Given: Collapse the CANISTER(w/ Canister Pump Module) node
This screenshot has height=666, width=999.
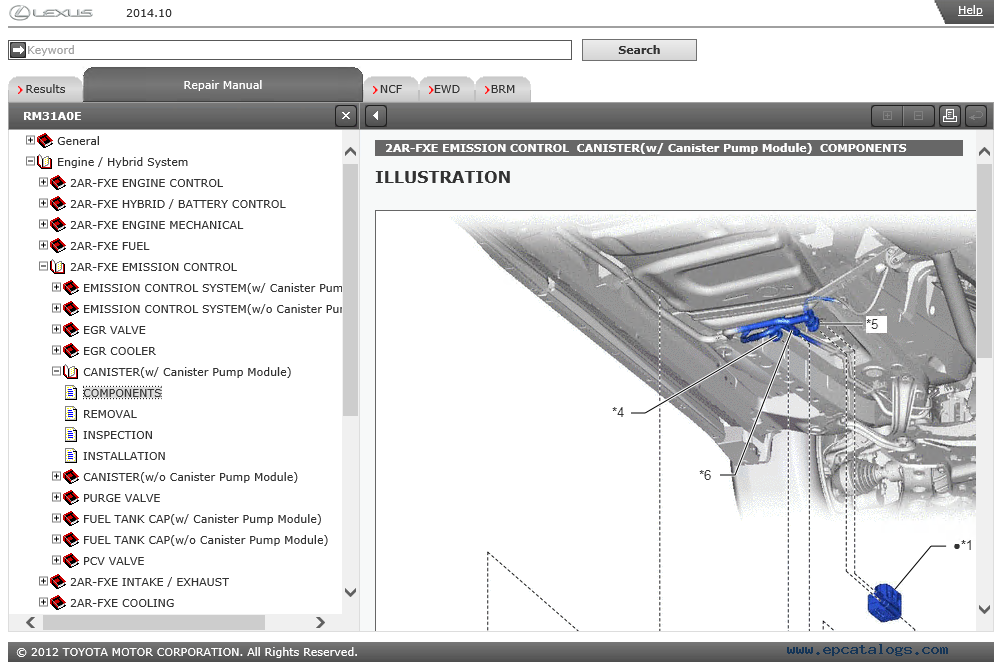Looking at the screenshot, I should point(56,371).
